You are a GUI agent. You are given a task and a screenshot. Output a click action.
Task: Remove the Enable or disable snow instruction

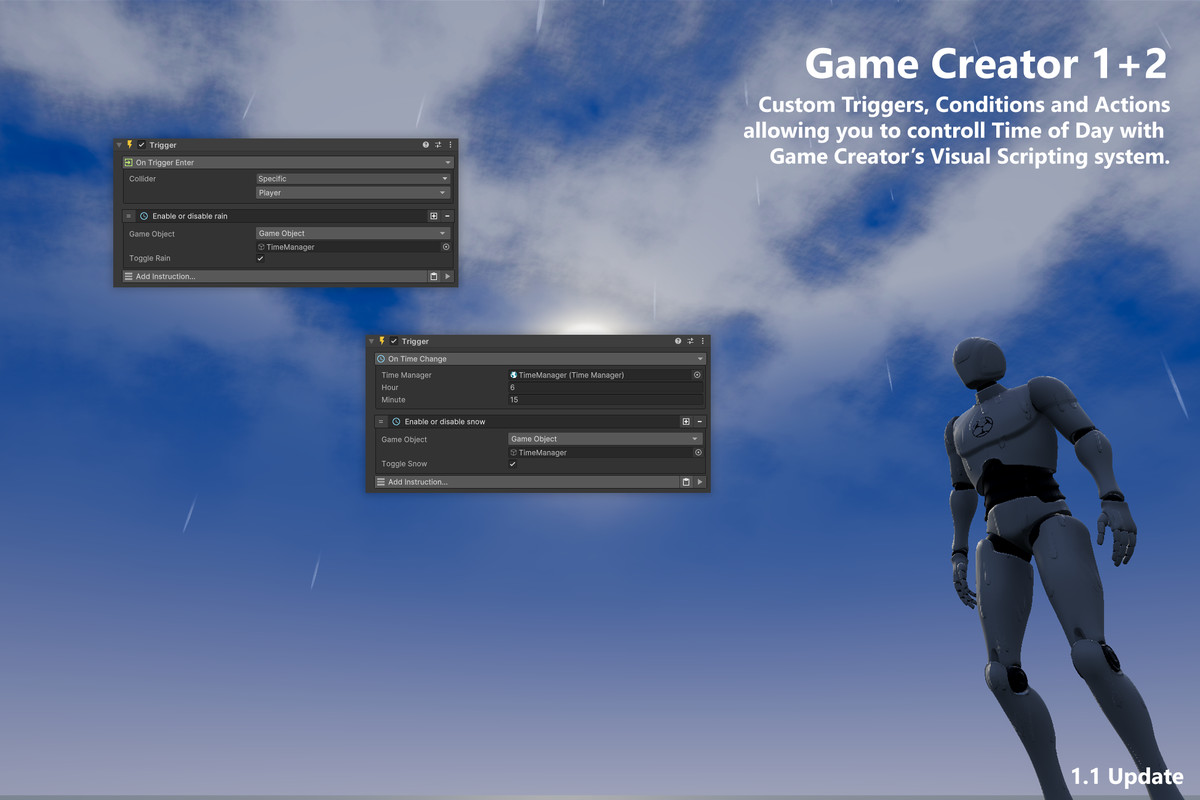(x=700, y=422)
